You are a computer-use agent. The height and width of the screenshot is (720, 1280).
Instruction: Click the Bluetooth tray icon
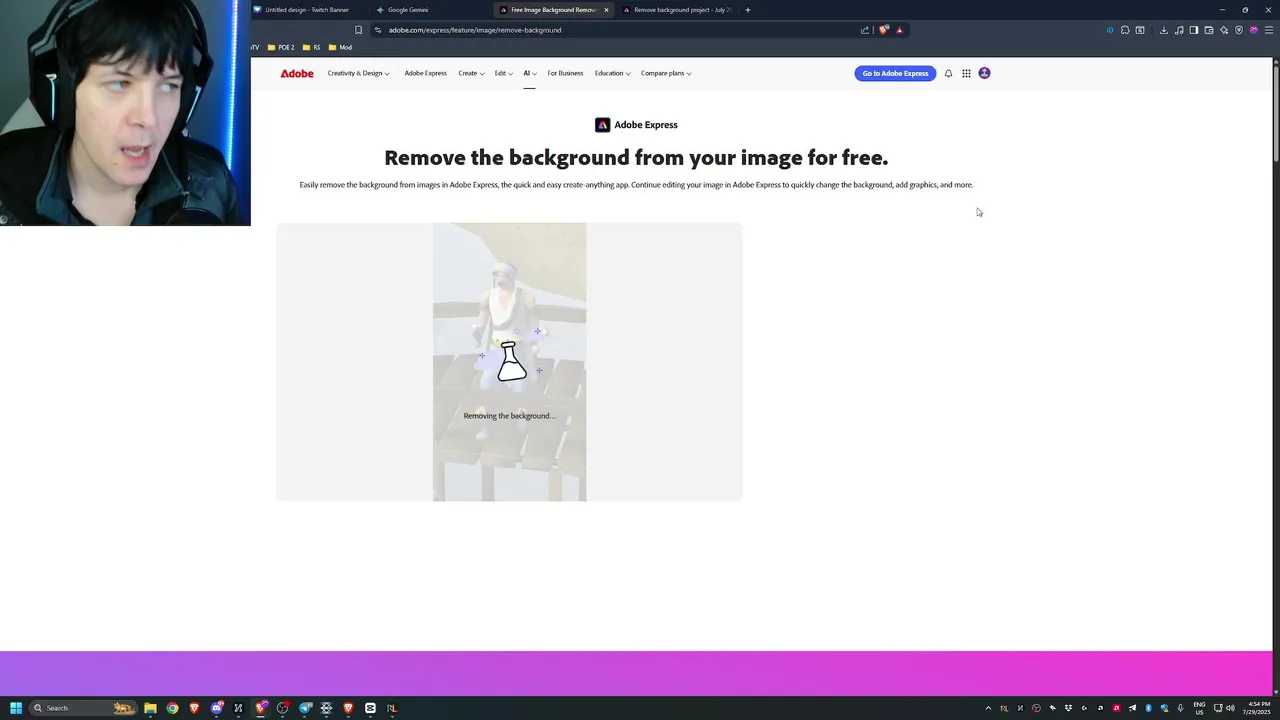point(1148,708)
